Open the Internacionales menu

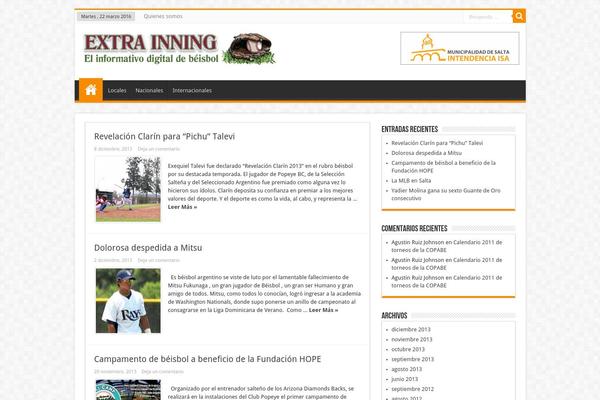[192, 90]
